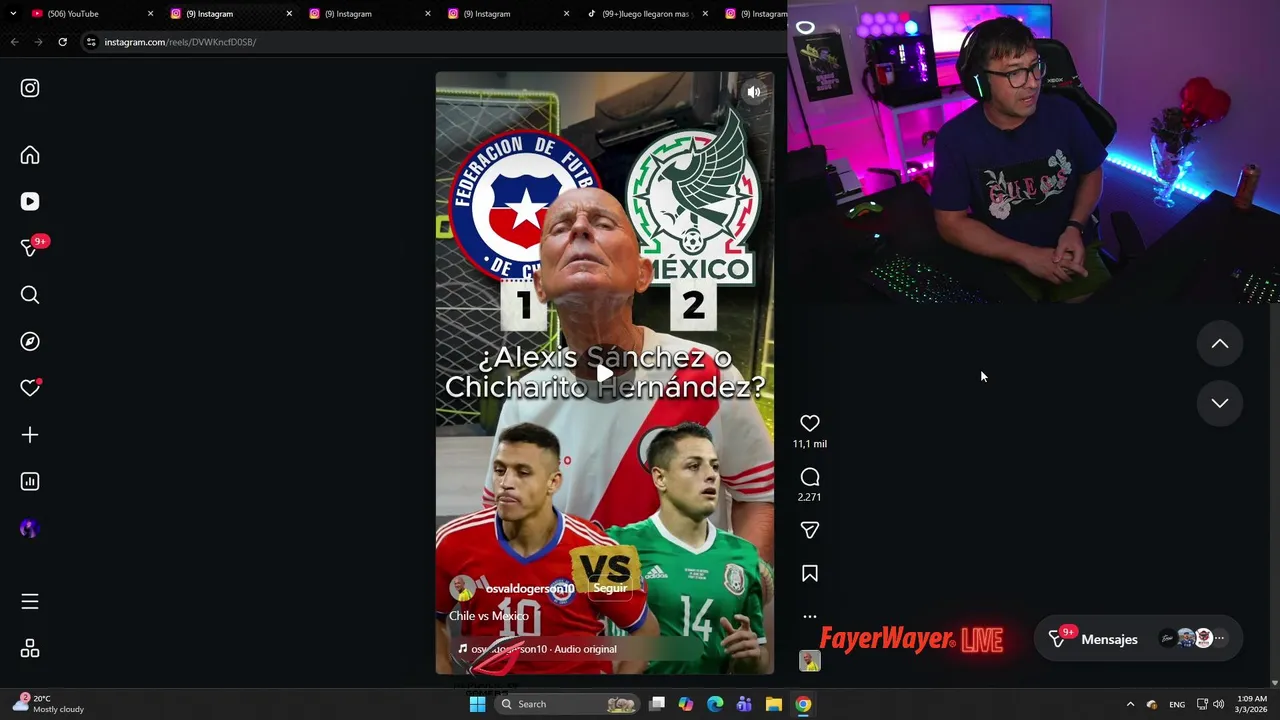Close the TikTok luego llegaron tab
The image size is (1280, 720).
pyautogui.click(x=705, y=14)
